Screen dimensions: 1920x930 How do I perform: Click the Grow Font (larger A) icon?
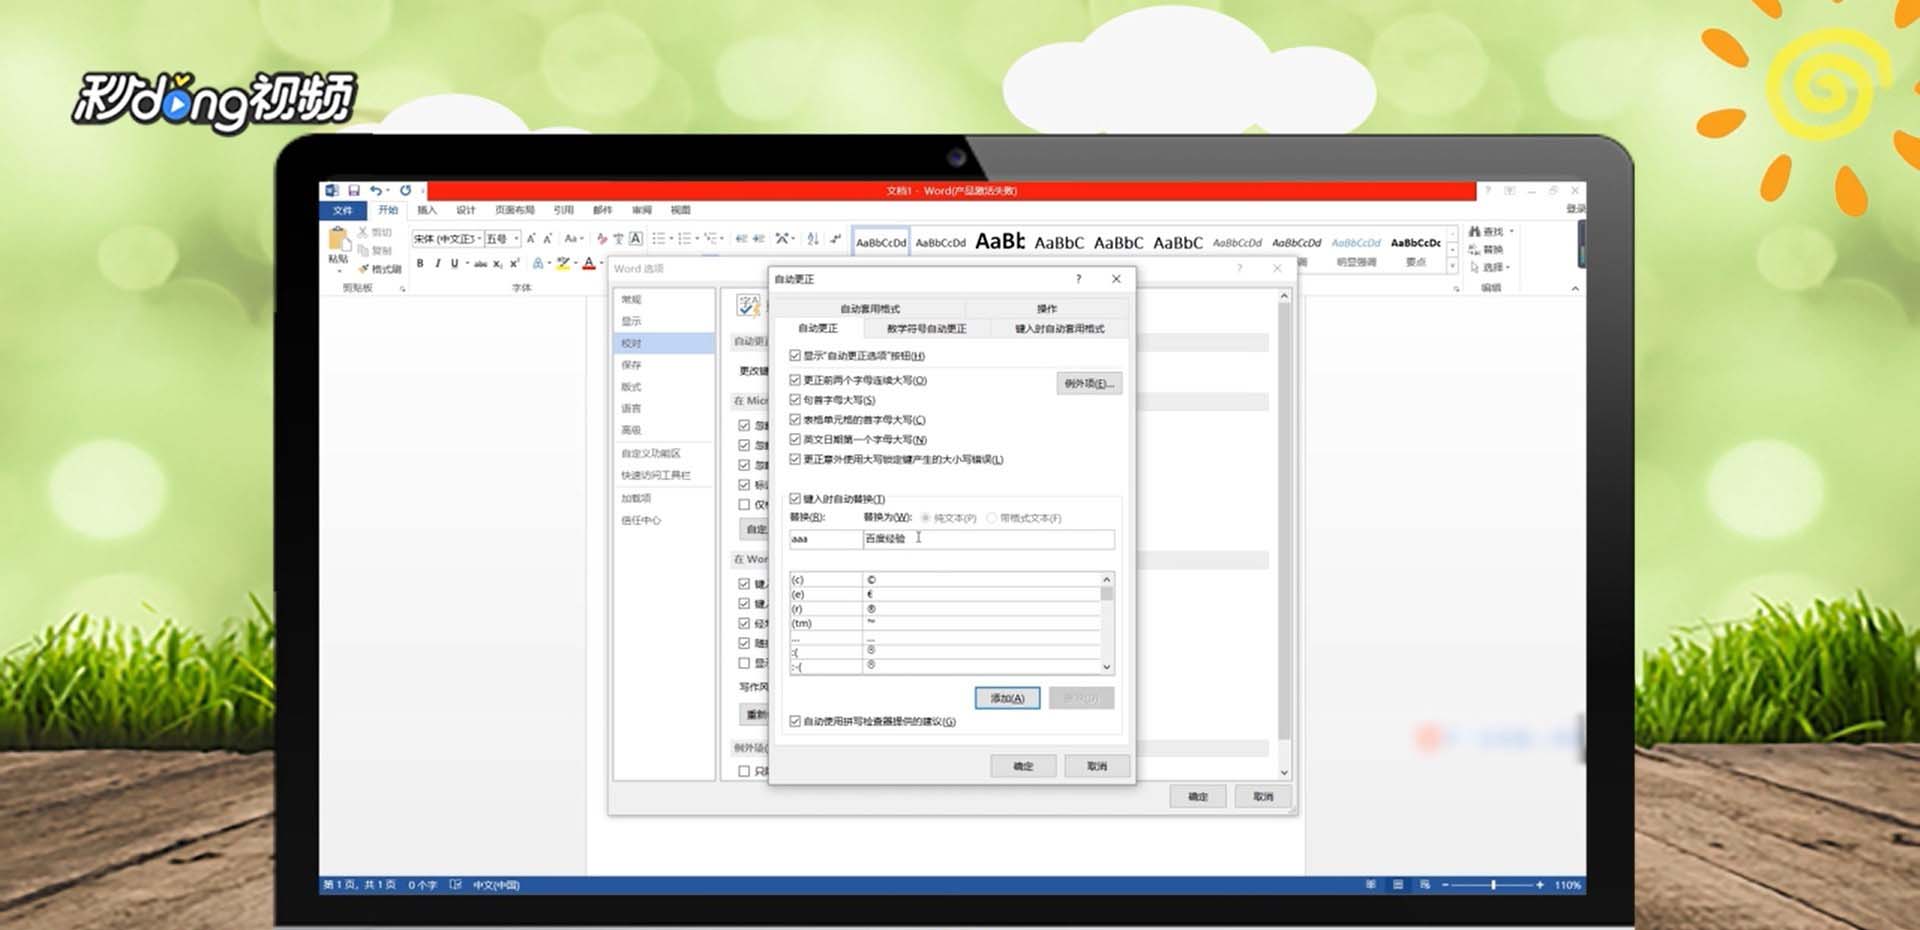click(x=531, y=239)
